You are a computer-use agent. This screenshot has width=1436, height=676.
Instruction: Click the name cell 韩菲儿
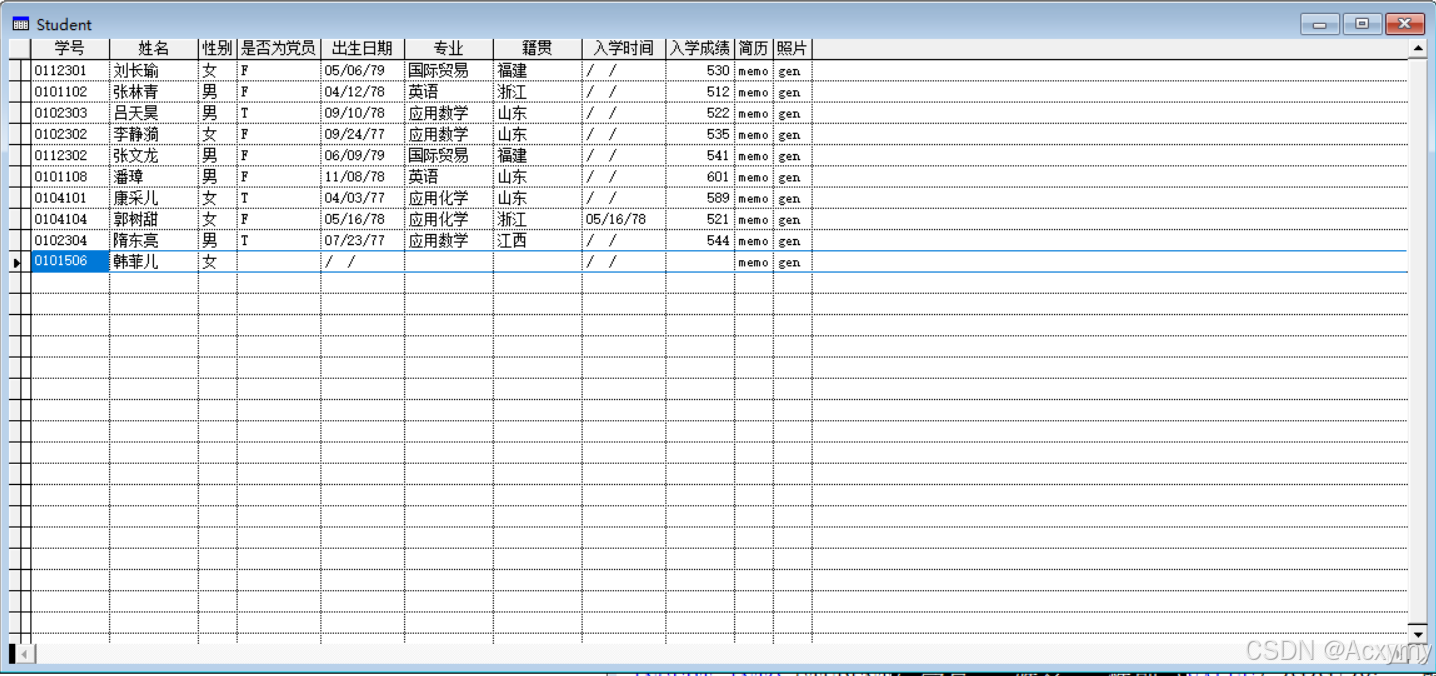click(154, 261)
